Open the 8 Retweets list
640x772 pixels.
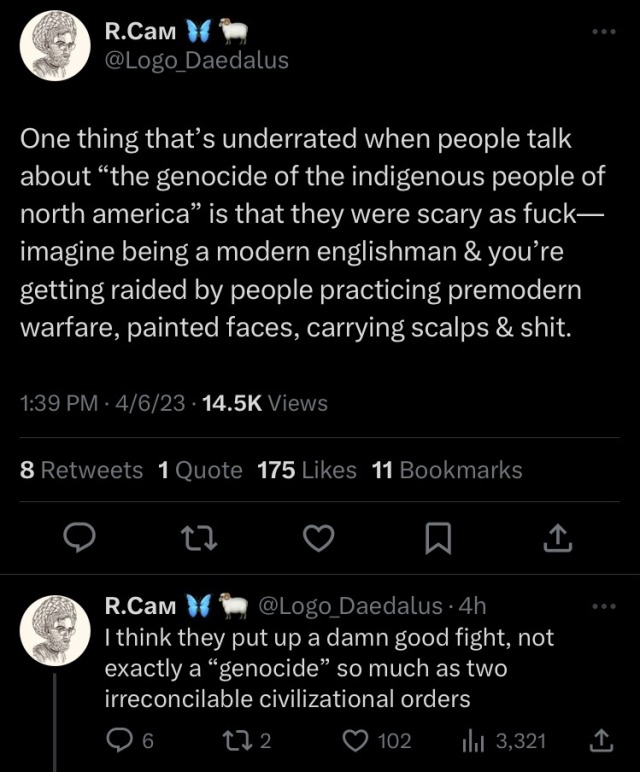point(82,470)
